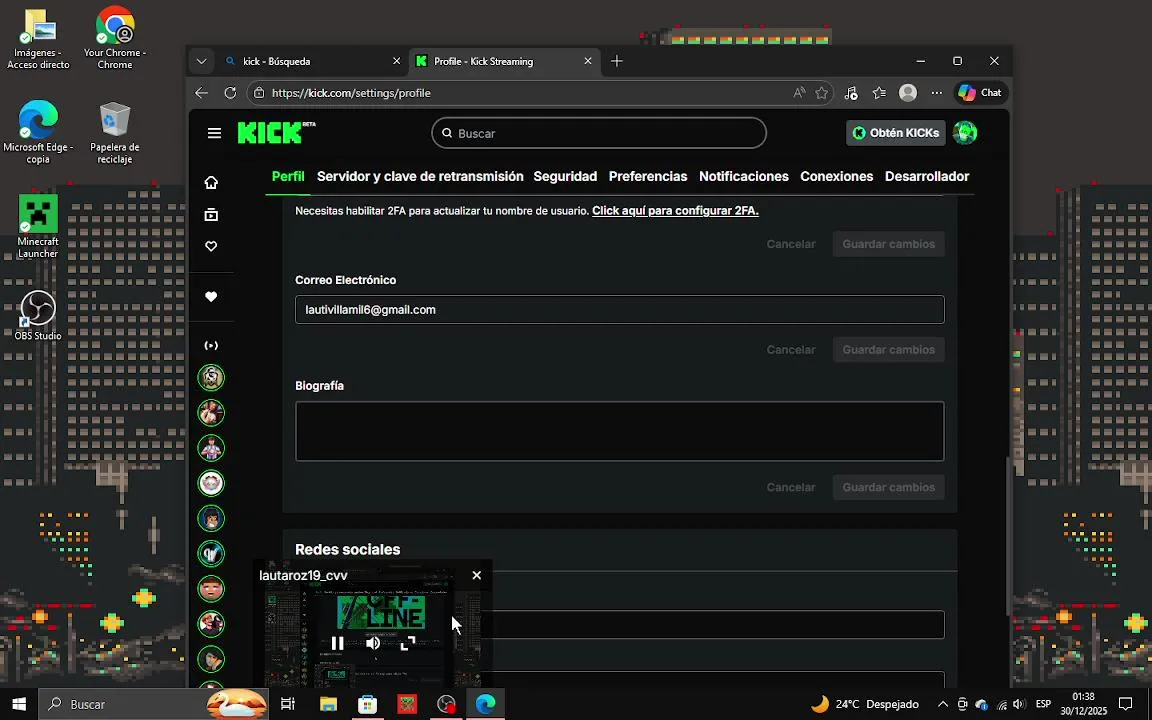Click the Windows taskbar Buscar search box

click(153, 704)
